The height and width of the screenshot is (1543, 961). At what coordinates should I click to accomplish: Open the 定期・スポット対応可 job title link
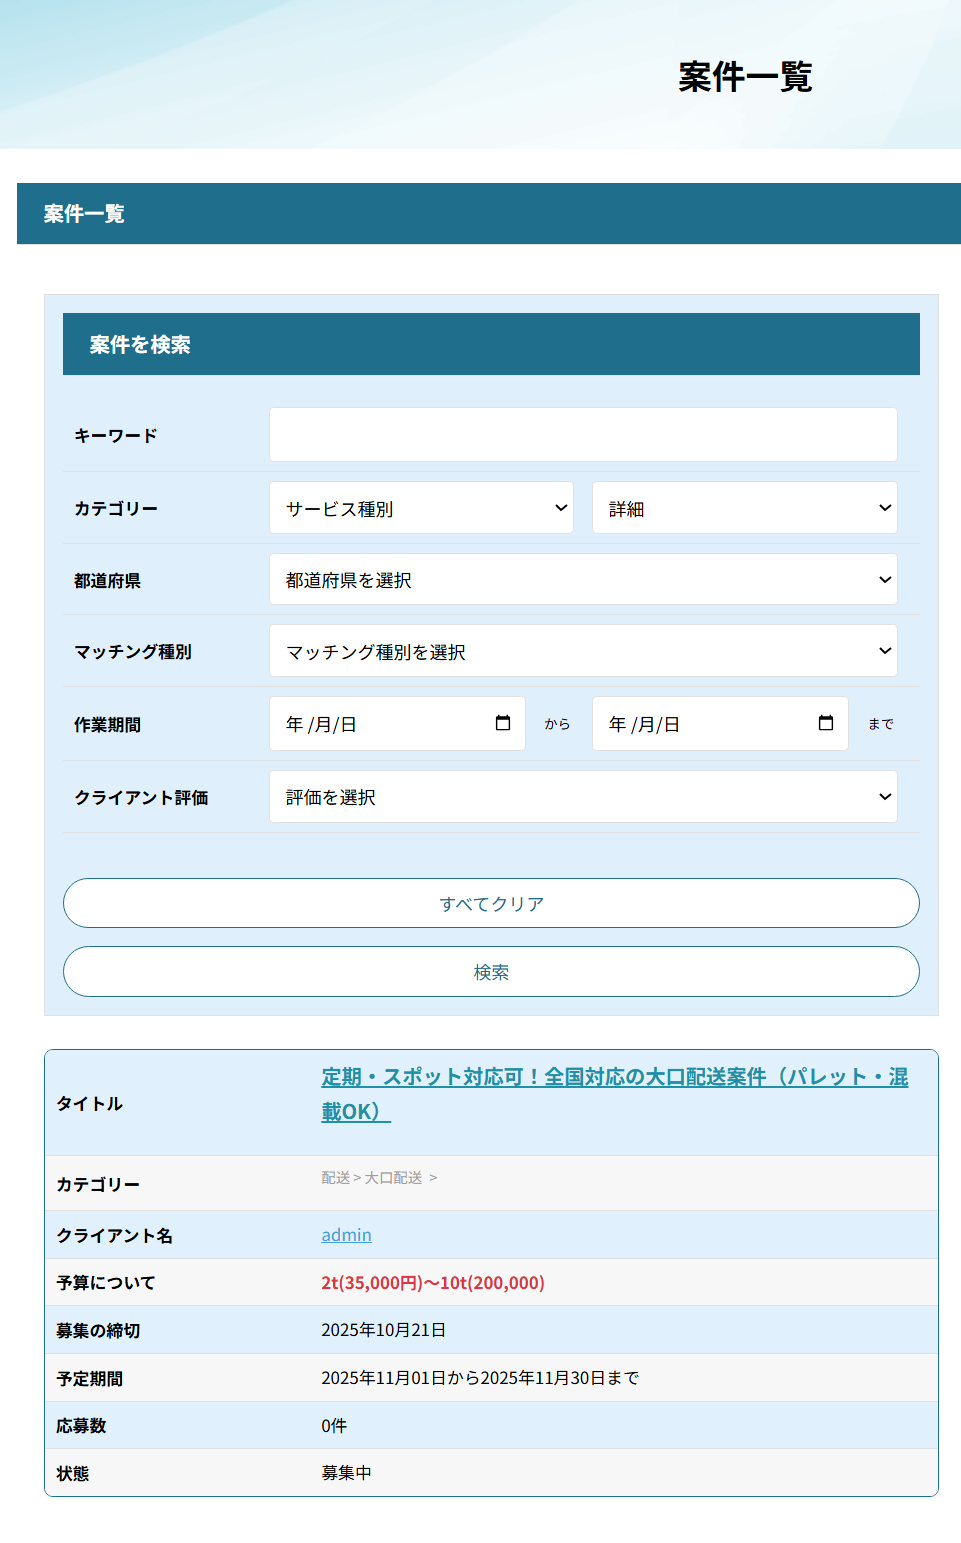pyautogui.click(x=614, y=1078)
